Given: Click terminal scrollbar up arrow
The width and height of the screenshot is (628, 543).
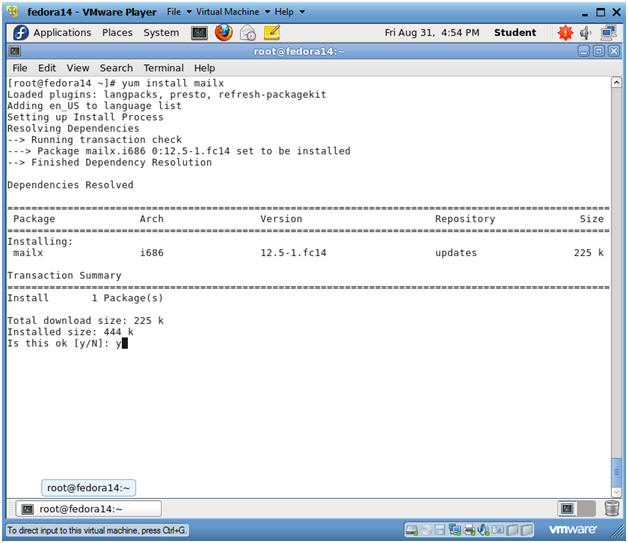Looking at the screenshot, I should click(x=616, y=82).
